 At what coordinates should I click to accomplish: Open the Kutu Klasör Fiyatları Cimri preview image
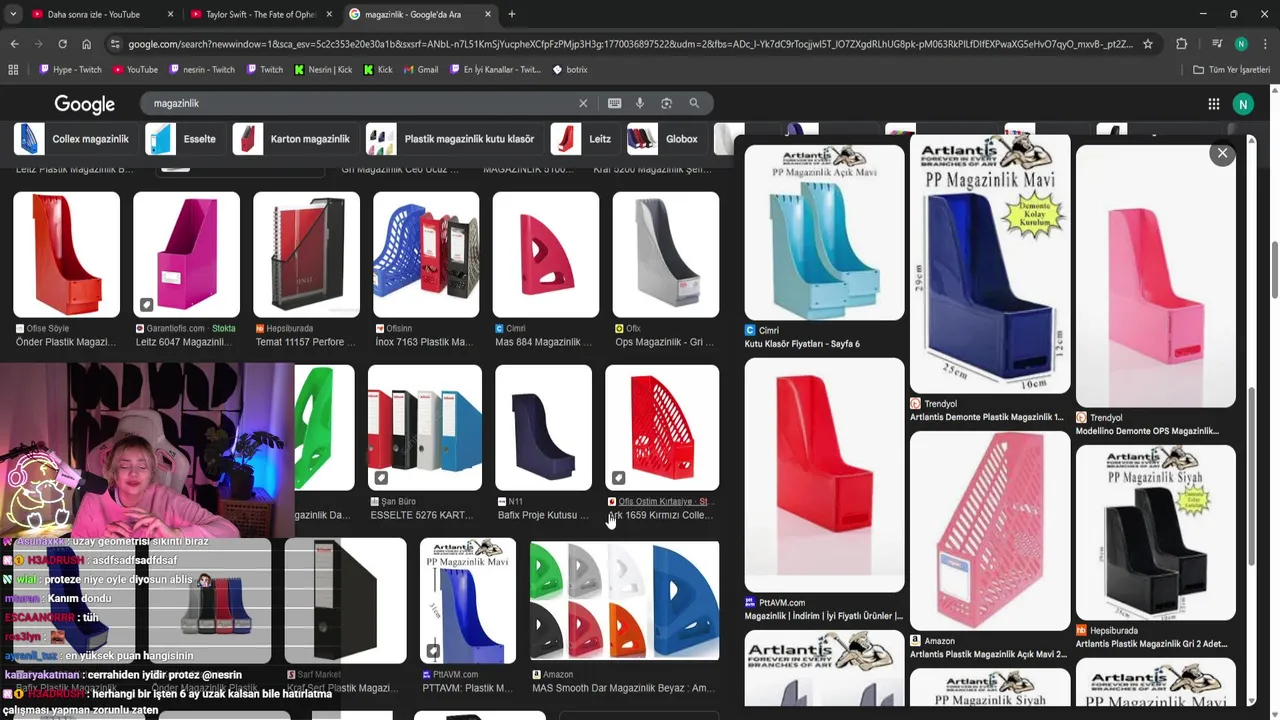click(825, 232)
